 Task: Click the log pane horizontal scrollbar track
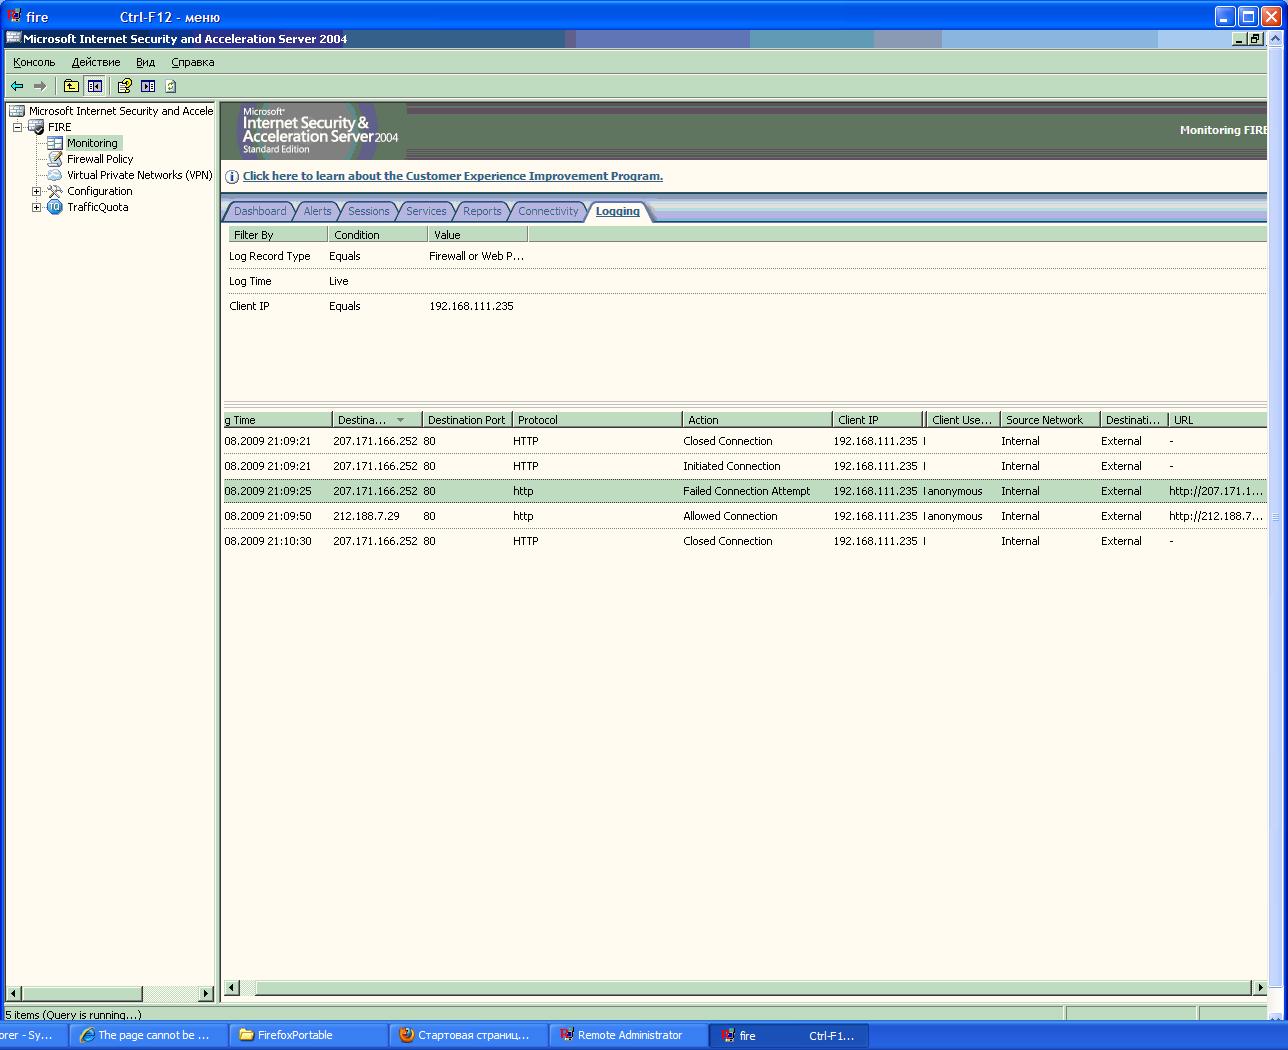pyautogui.click(x=747, y=988)
